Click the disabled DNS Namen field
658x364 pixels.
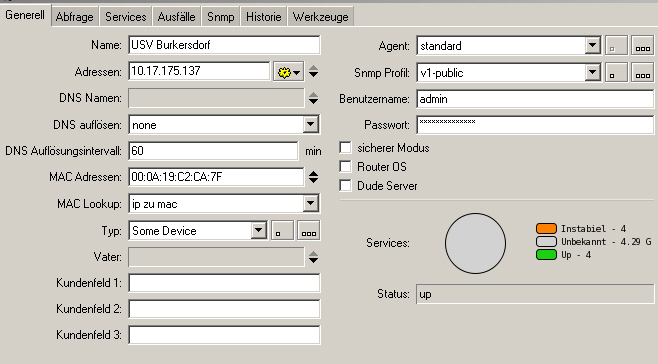[x=216, y=98]
